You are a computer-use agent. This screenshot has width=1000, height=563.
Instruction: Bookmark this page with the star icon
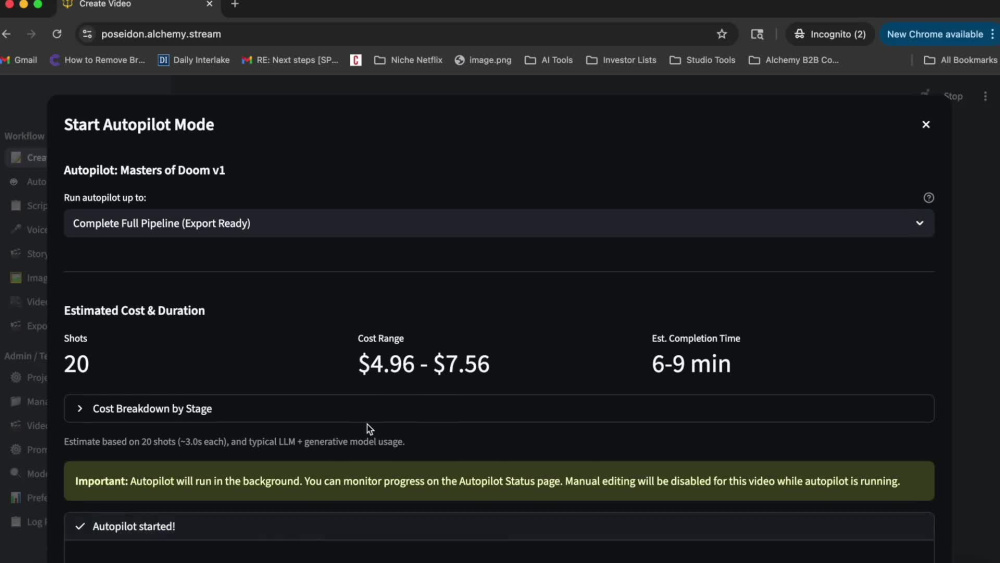pos(721,34)
